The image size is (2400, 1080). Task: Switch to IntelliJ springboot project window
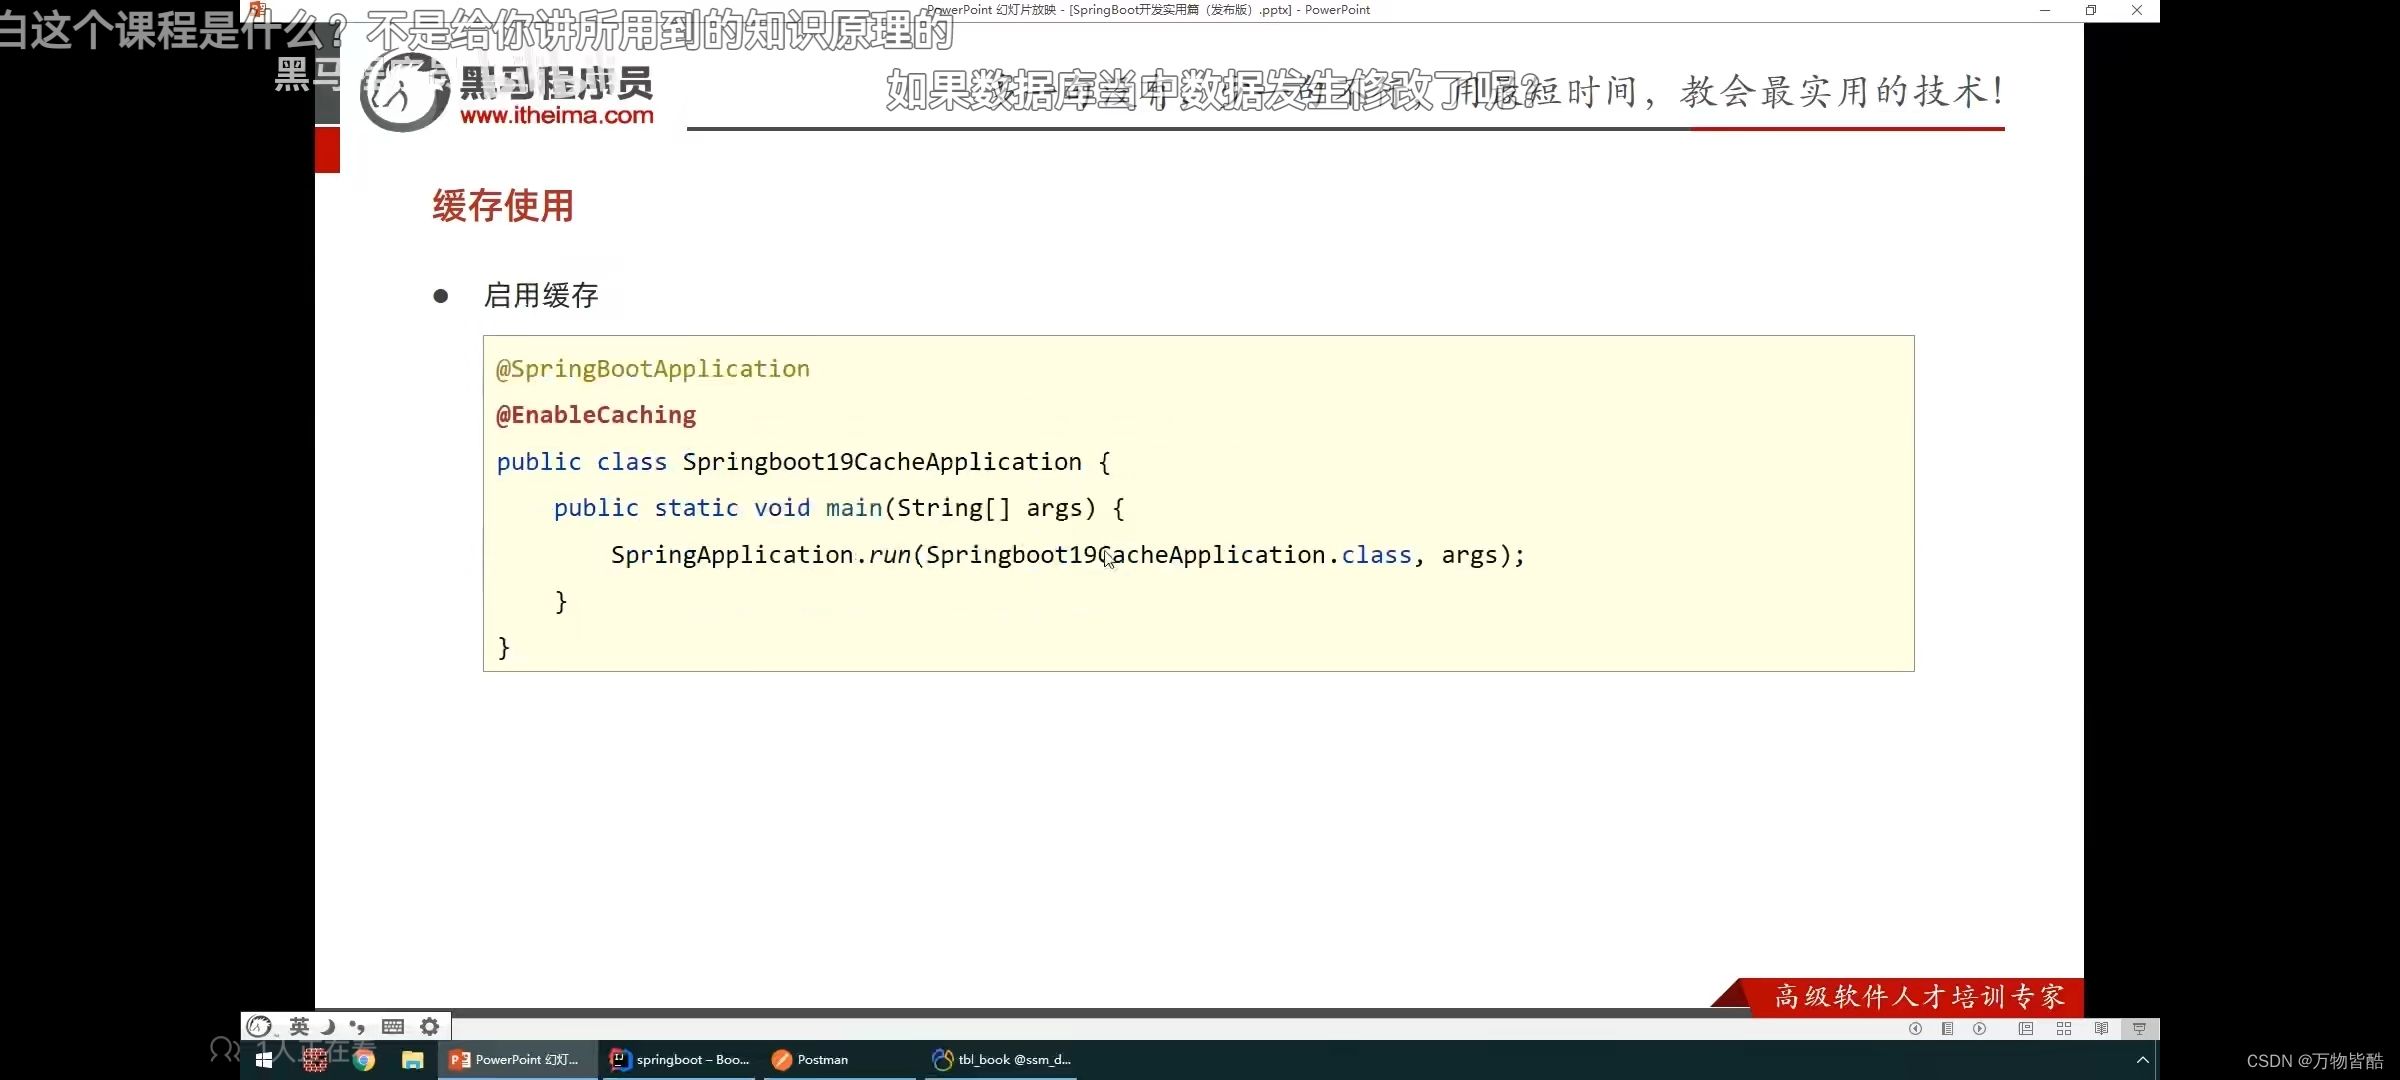pyautogui.click(x=681, y=1060)
